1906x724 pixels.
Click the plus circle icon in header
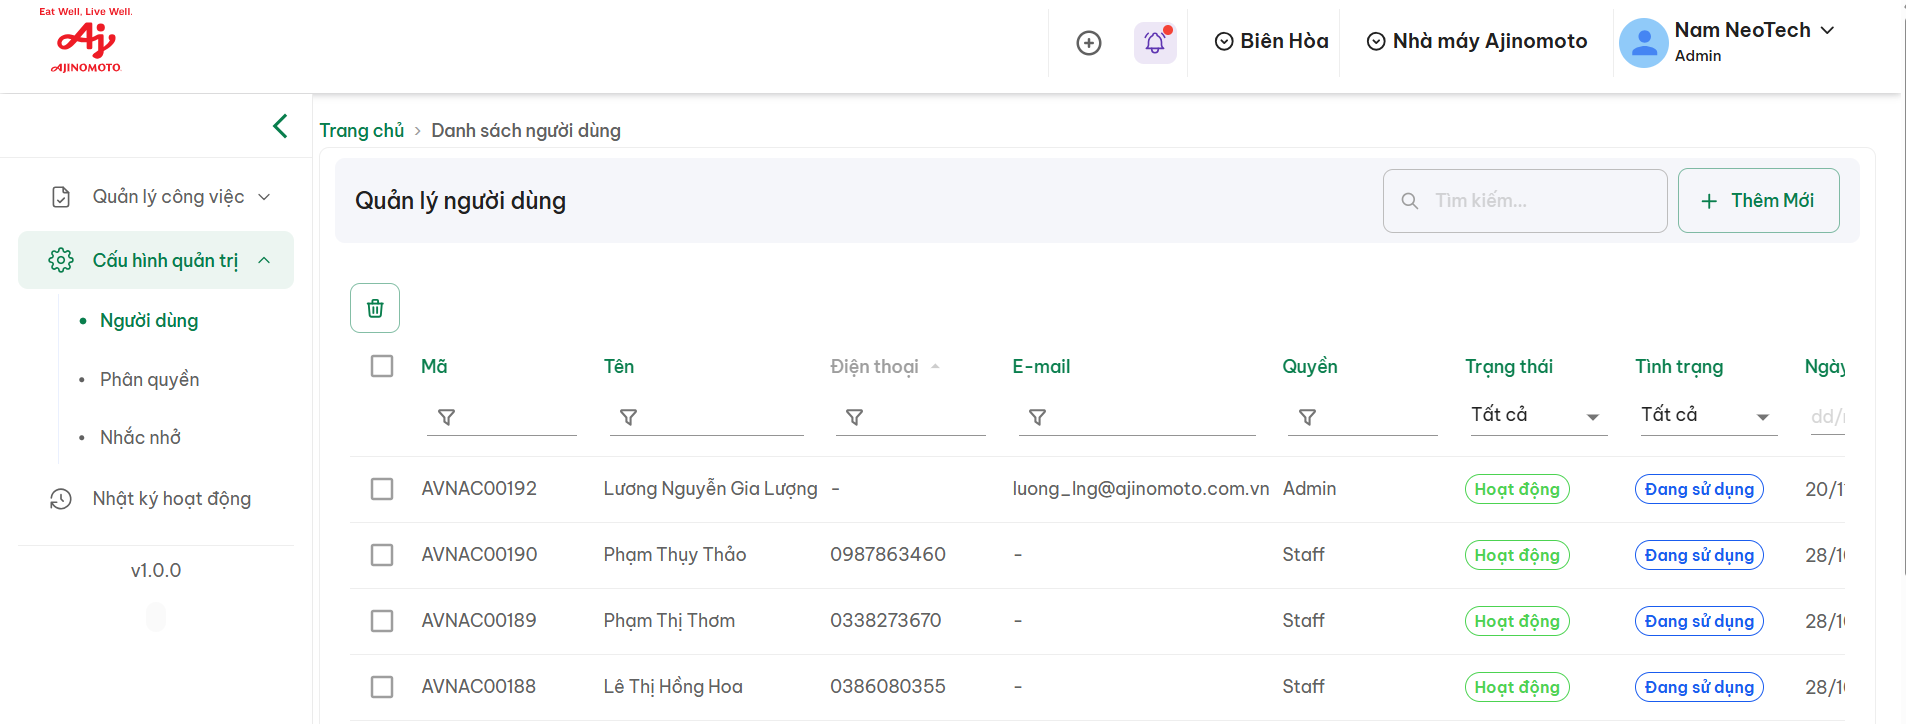point(1089,42)
